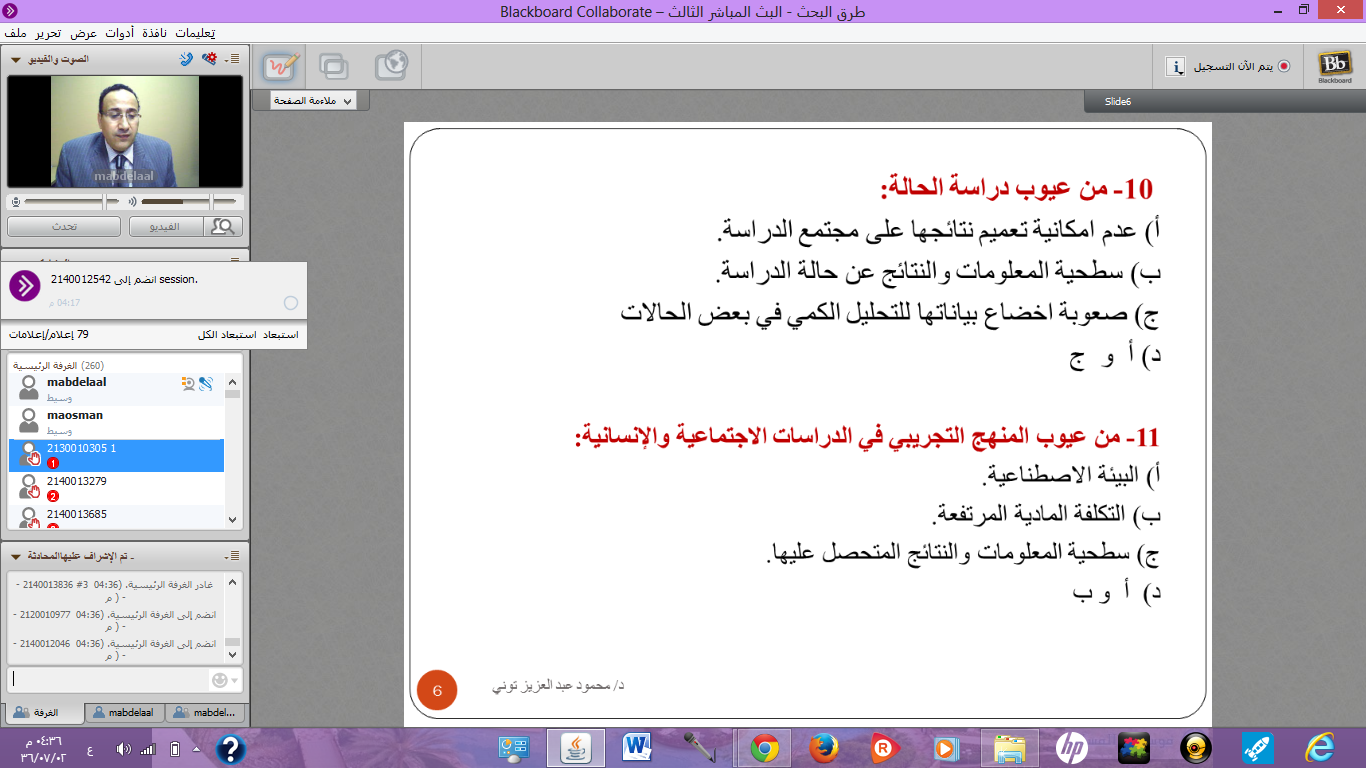This screenshot has height=768, width=1366.
Task: Open the Tools (أدوات) menu
Action: (x=119, y=33)
